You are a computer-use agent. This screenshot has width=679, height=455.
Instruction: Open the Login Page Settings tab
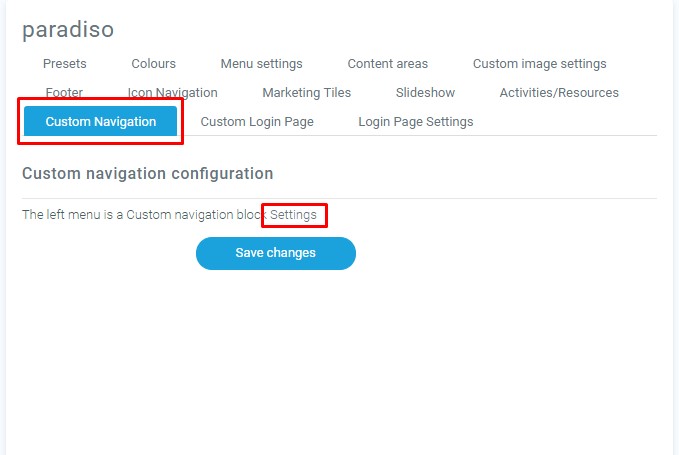coord(415,122)
